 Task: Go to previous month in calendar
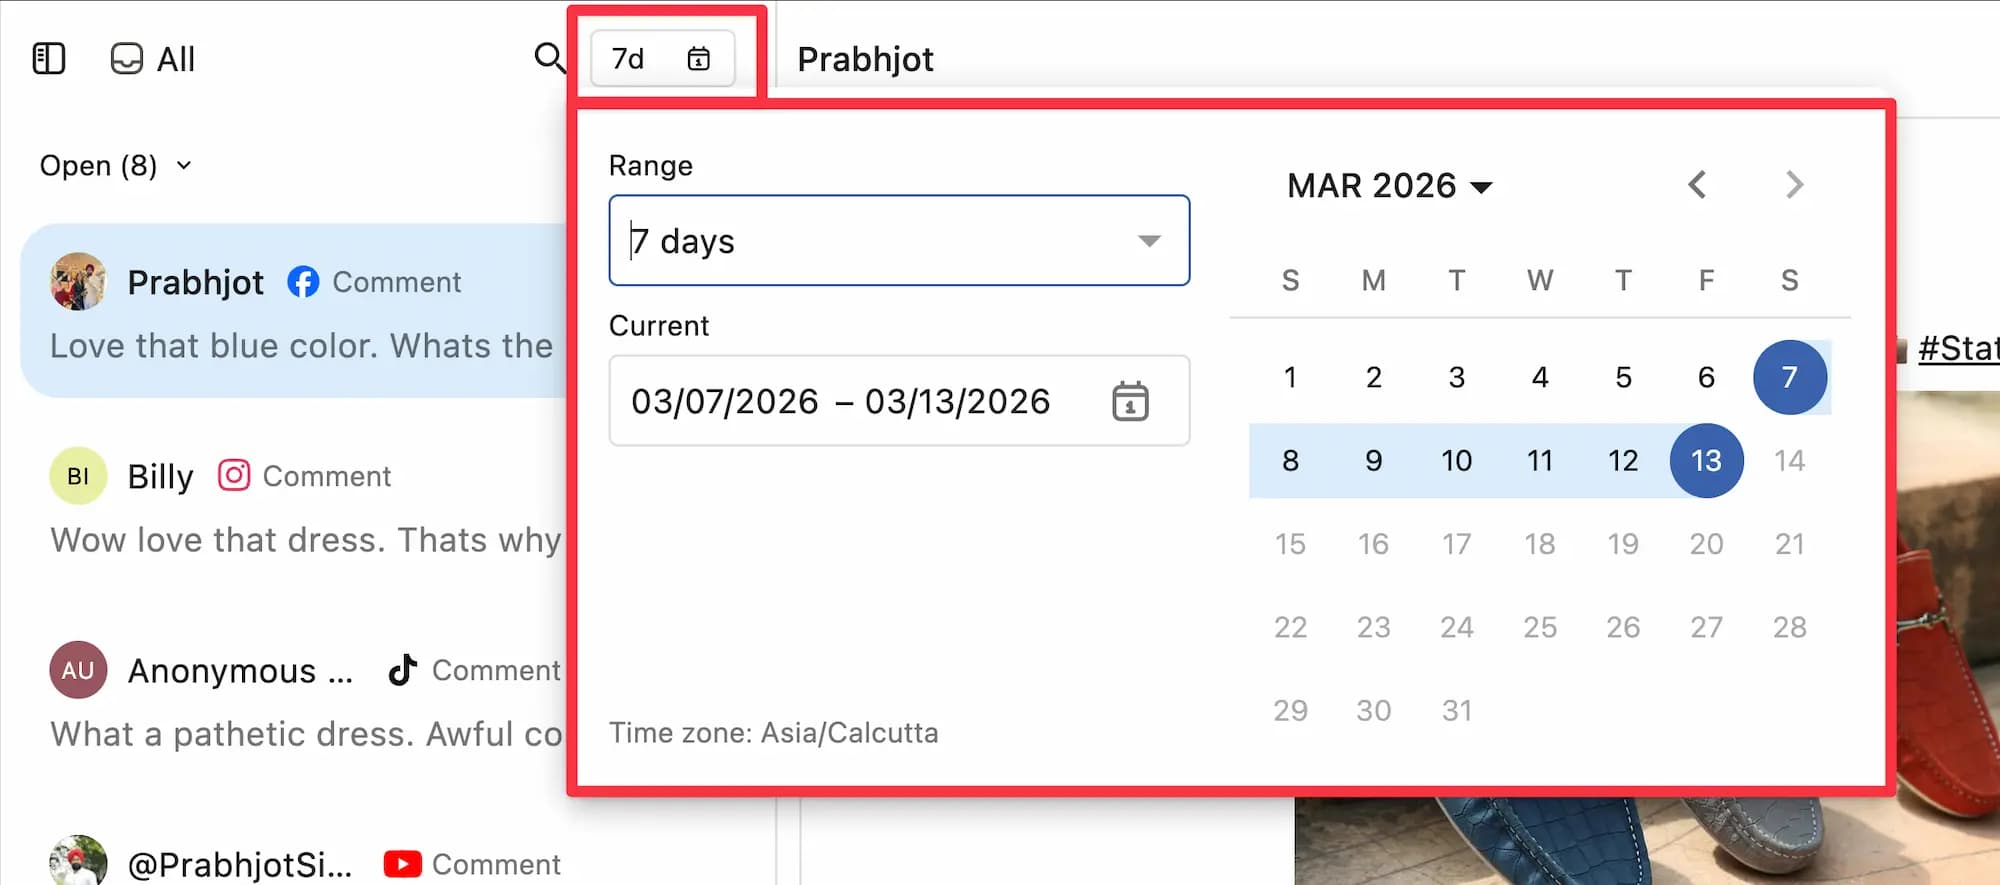[x=1697, y=185]
